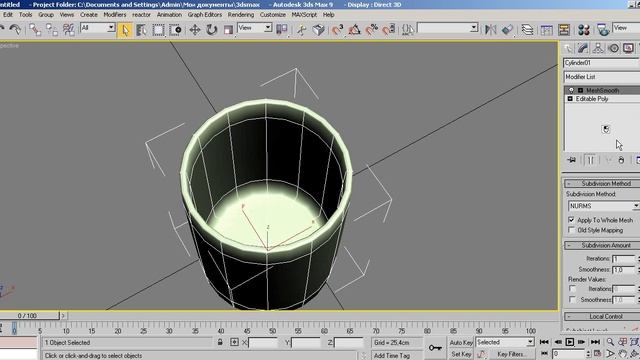Activate the Select and Scale tool
Screen dimensions: 640x360
pyautogui.click(x=229, y=30)
